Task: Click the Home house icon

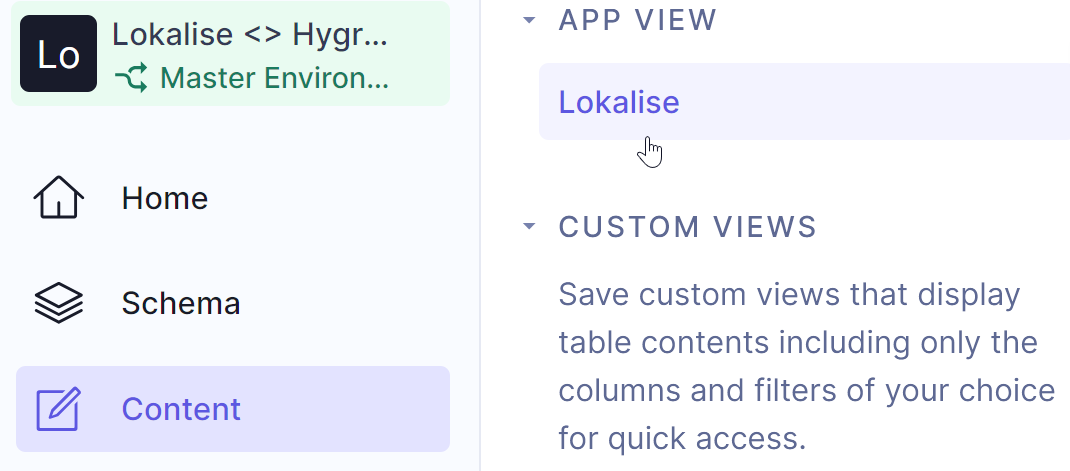Action: pos(59,198)
